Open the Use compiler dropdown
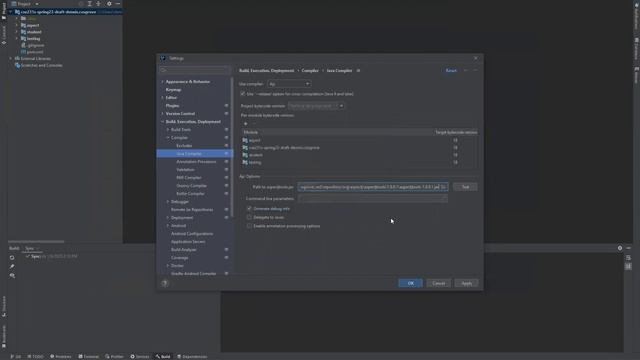This screenshot has width=640, height=360. 289,84
